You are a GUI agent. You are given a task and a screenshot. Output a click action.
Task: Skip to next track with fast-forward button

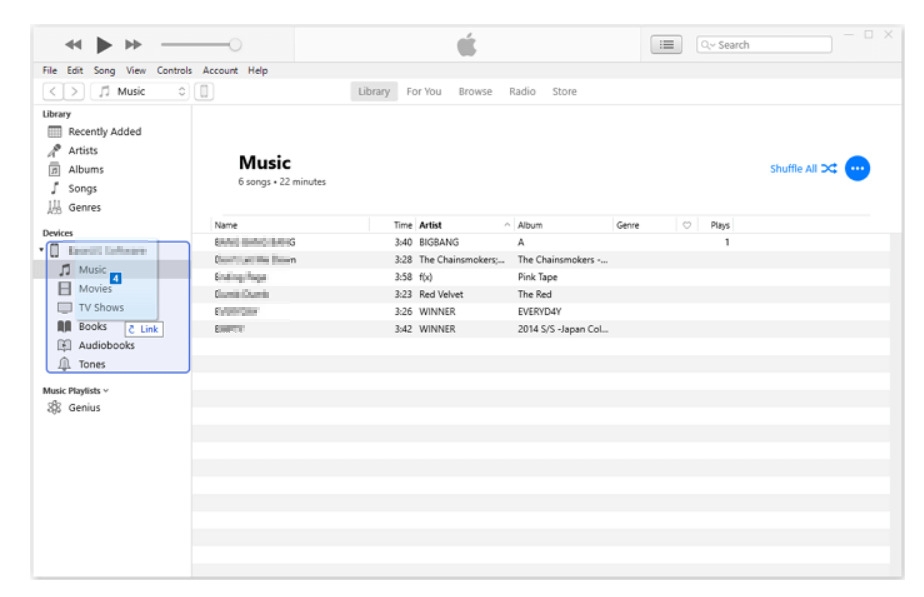coord(133,45)
